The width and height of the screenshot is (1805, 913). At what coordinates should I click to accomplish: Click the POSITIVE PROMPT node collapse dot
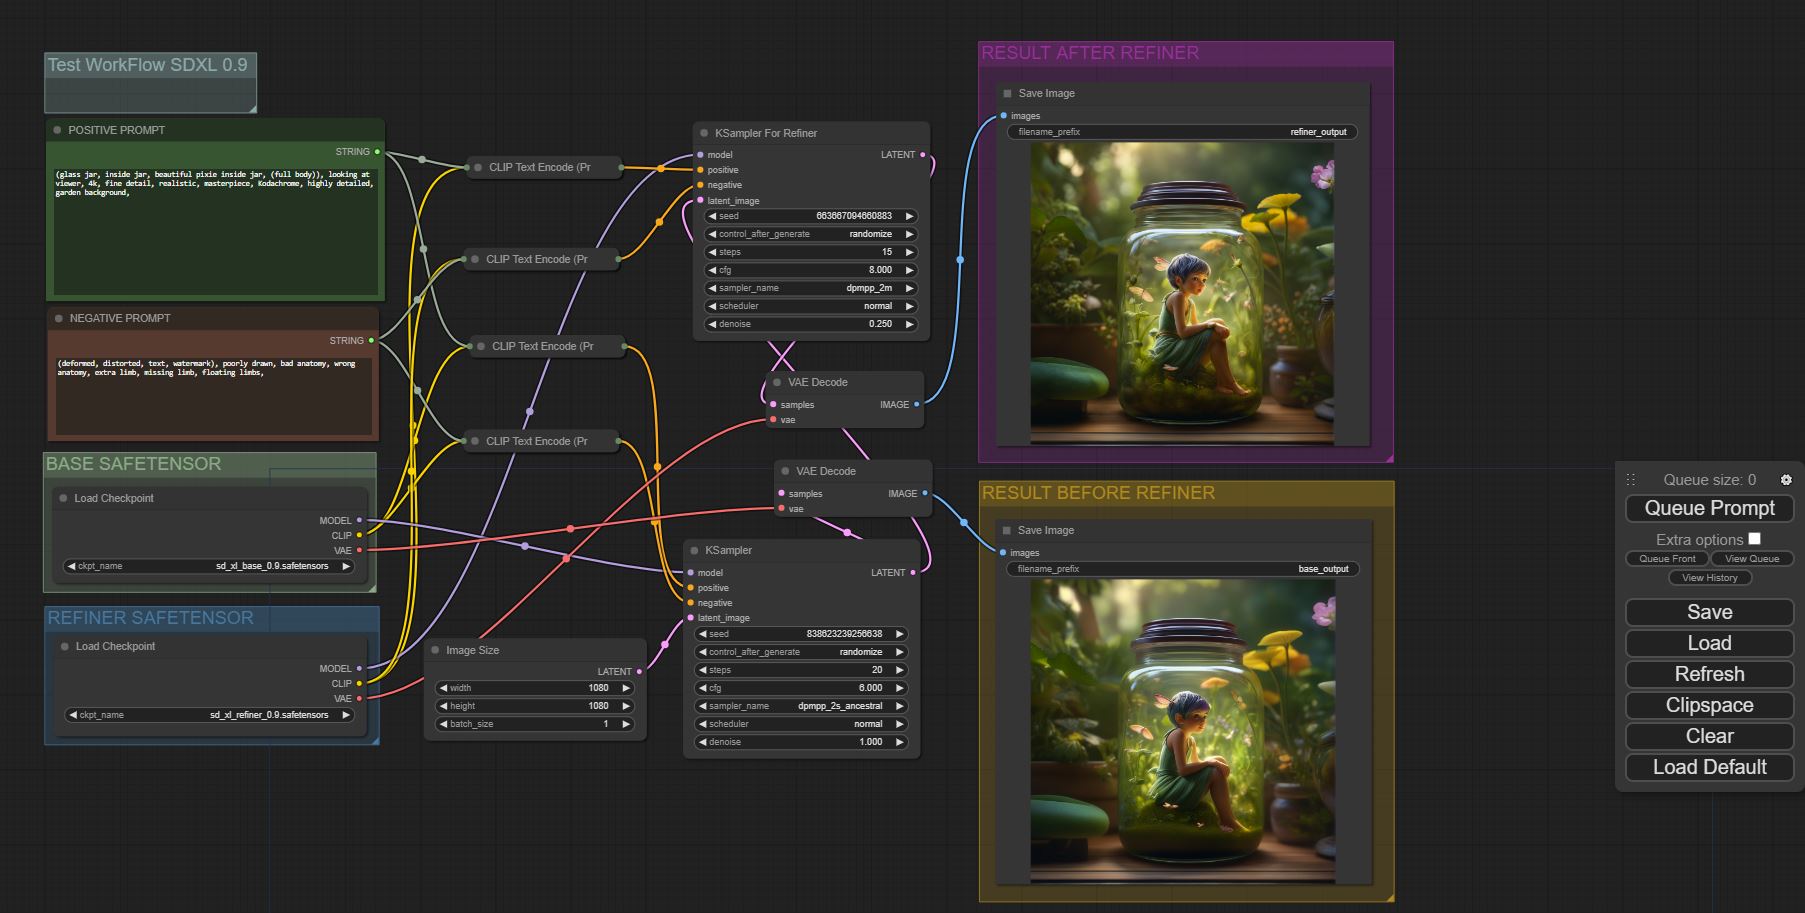57,130
